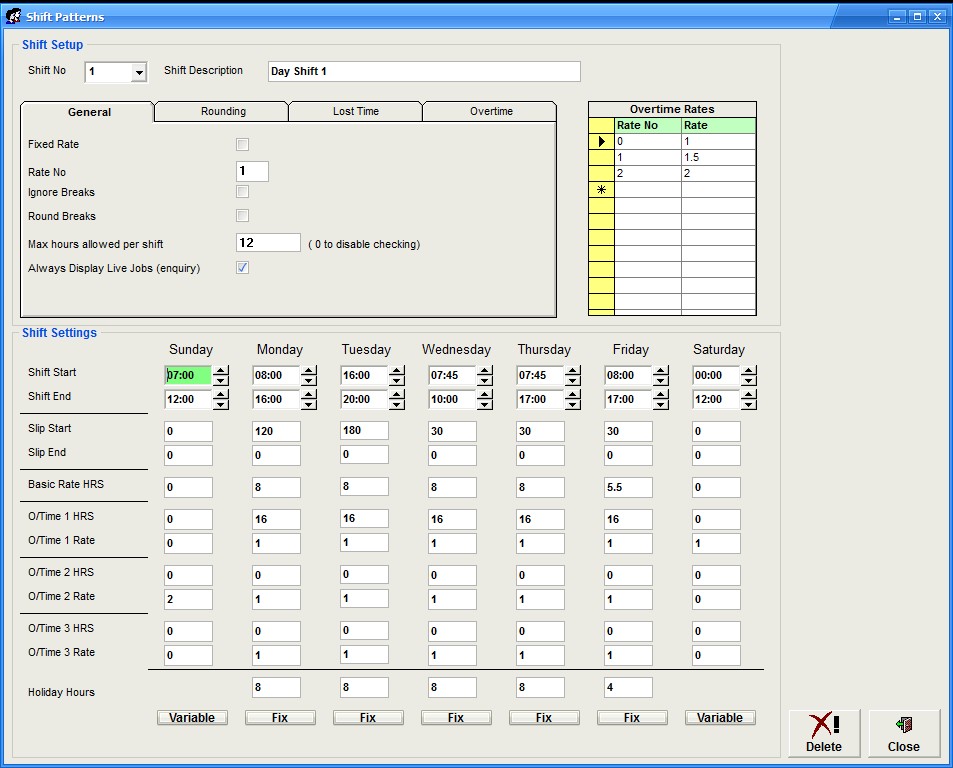Viewport: 953px width, 768px height.
Task: Enable the Fixed Rate checkbox
Action: (x=242, y=145)
